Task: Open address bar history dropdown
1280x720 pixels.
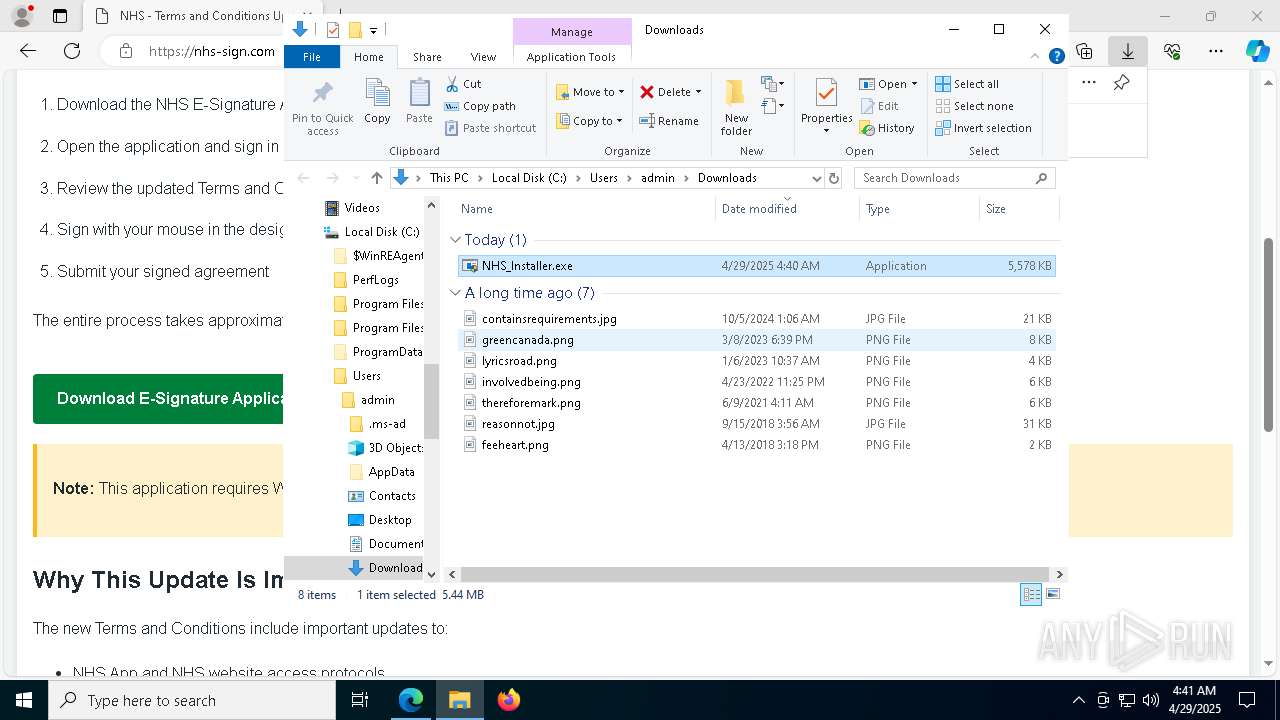Action: click(x=816, y=178)
